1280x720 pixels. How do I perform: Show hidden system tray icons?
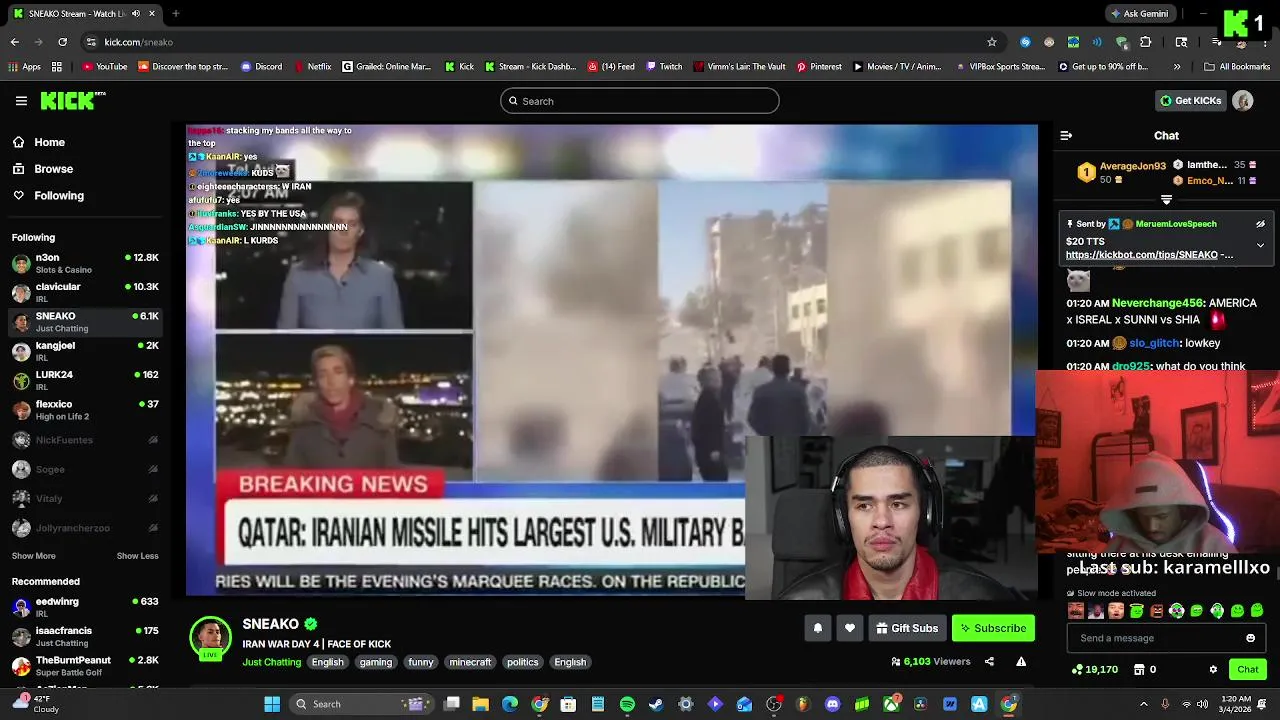[1144, 704]
